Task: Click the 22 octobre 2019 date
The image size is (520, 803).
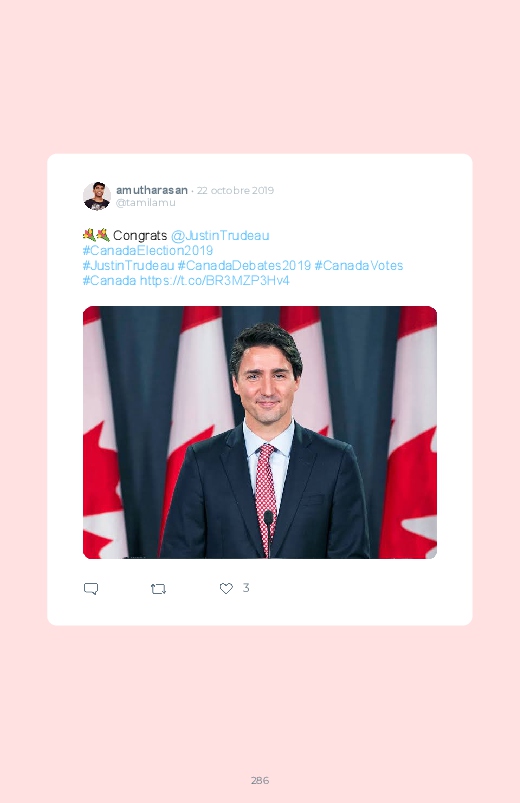Action: pyautogui.click(x=235, y=191)
